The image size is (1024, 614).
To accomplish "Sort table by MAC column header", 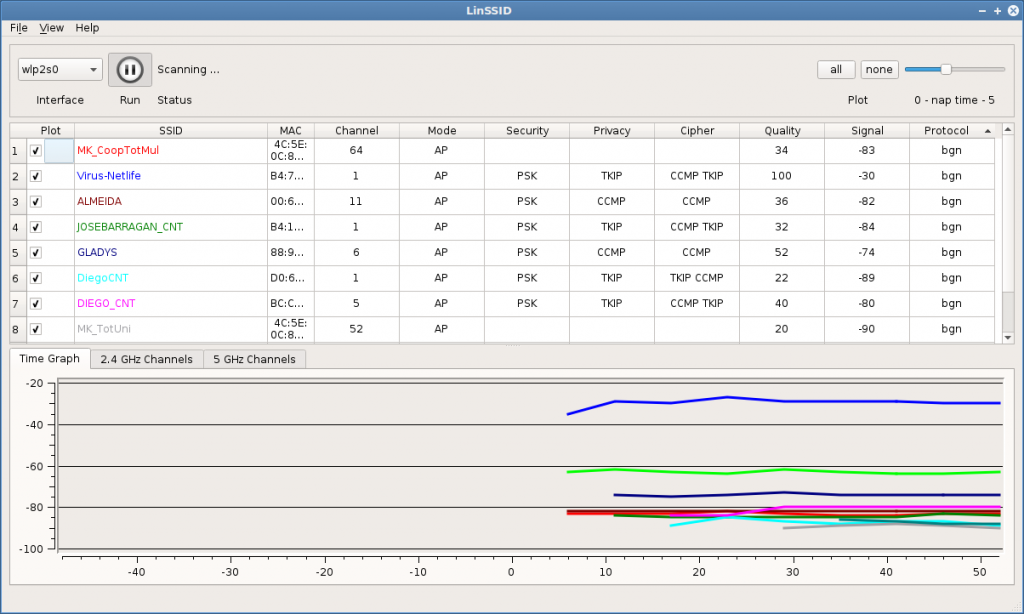I will click(x=291, y=131).
